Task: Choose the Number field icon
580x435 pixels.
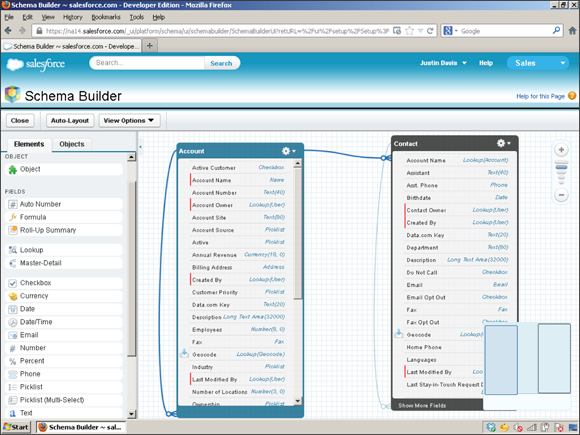Action: click(x=13, y=348)
